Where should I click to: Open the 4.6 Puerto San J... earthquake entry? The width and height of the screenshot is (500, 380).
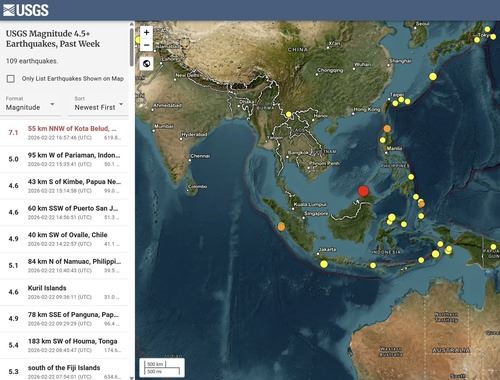(x=64, y=212)
